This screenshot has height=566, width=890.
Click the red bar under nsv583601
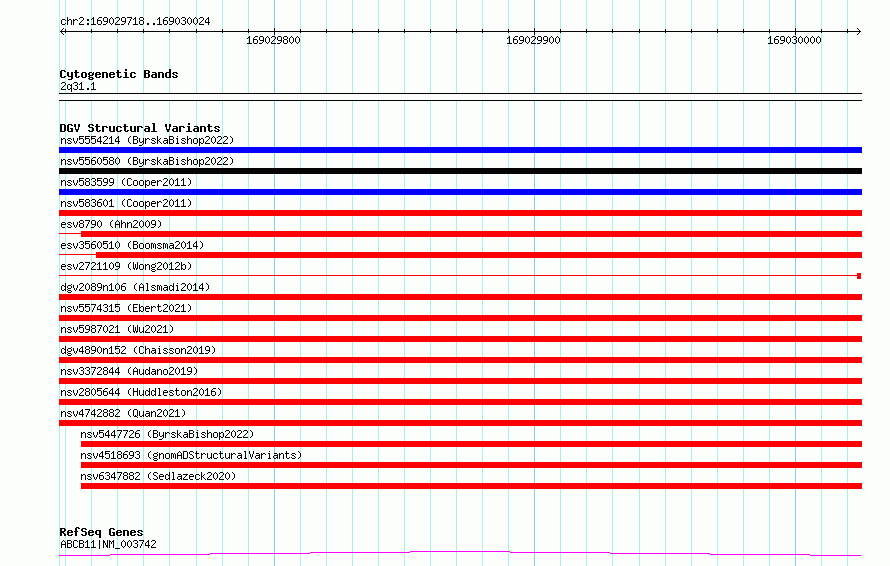click(x=460, y=213)
